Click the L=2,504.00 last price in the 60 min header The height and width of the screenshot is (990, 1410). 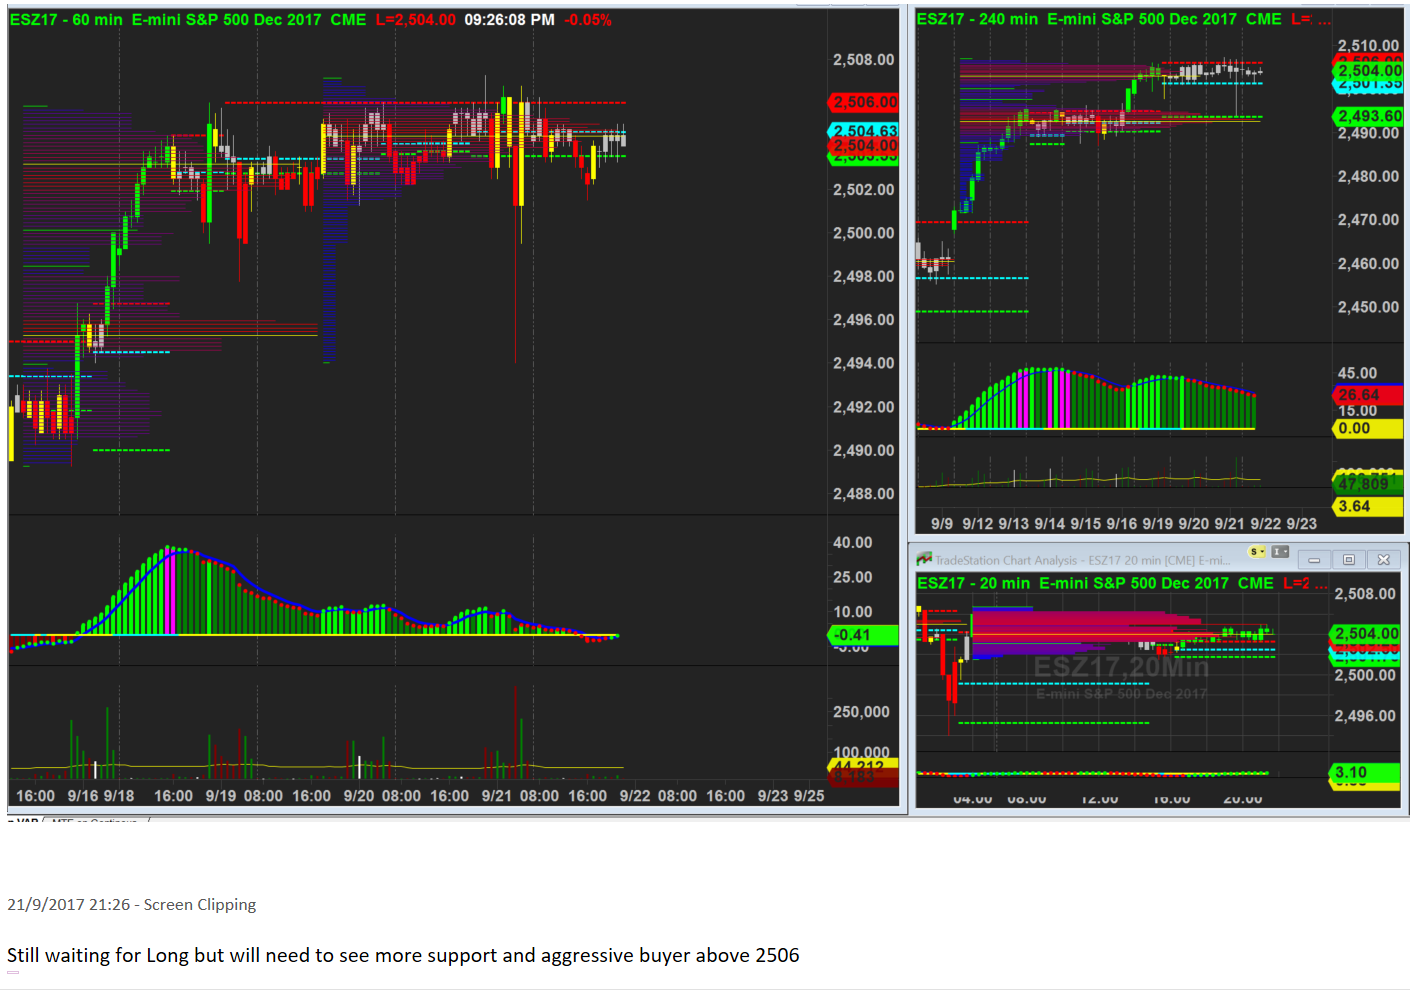416,20
